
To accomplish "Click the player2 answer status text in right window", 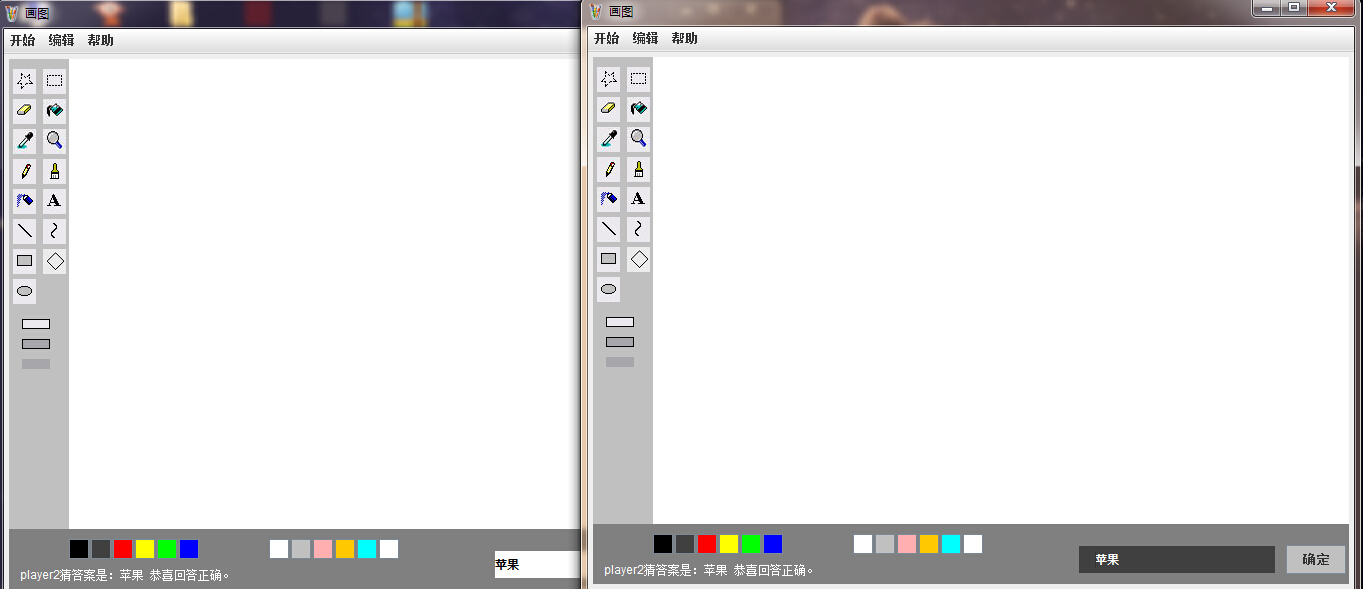I will 709,570.
